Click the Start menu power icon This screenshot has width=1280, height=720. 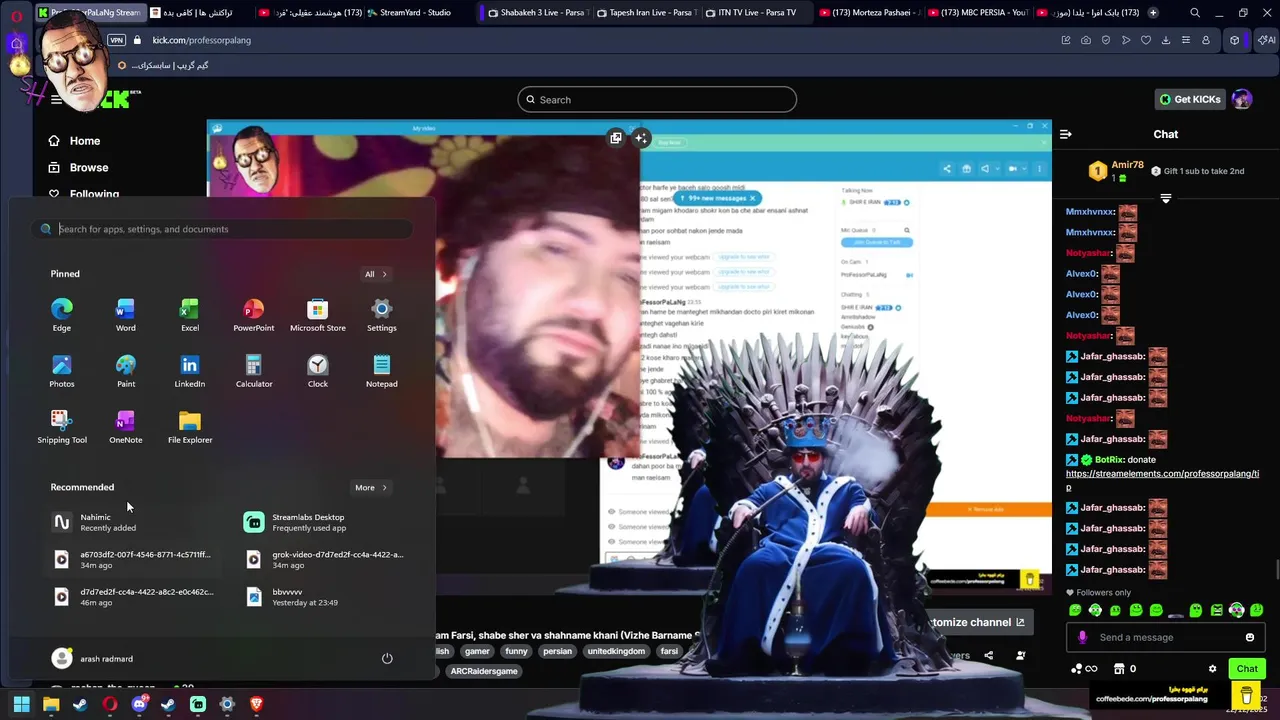tap(387, 658)
